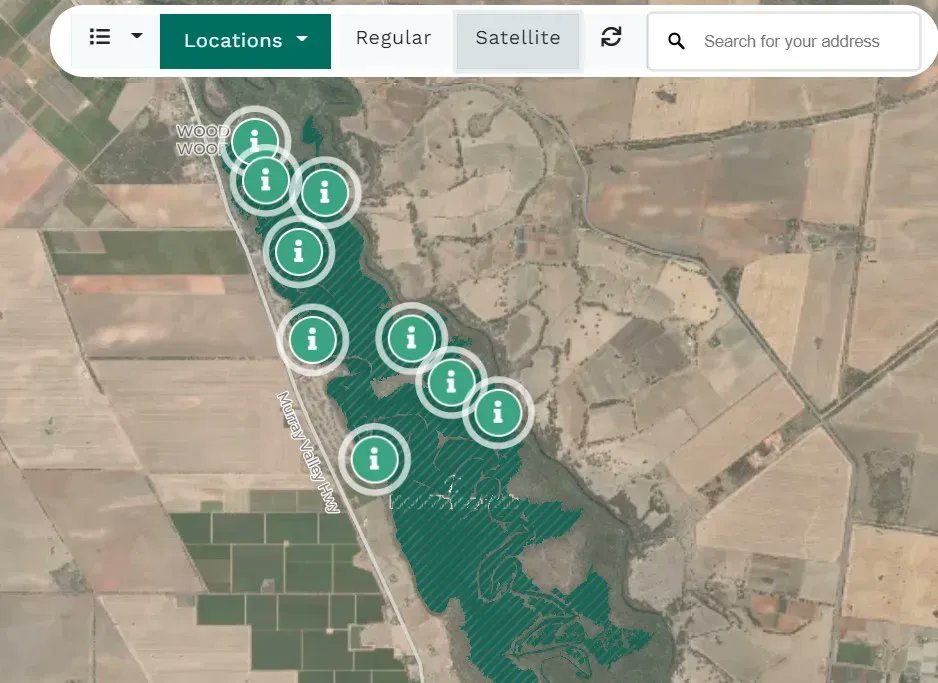This screenshot has width=938, height=683.
Task: Click the large info marker below the top cluster
Action: pos(299,252)
